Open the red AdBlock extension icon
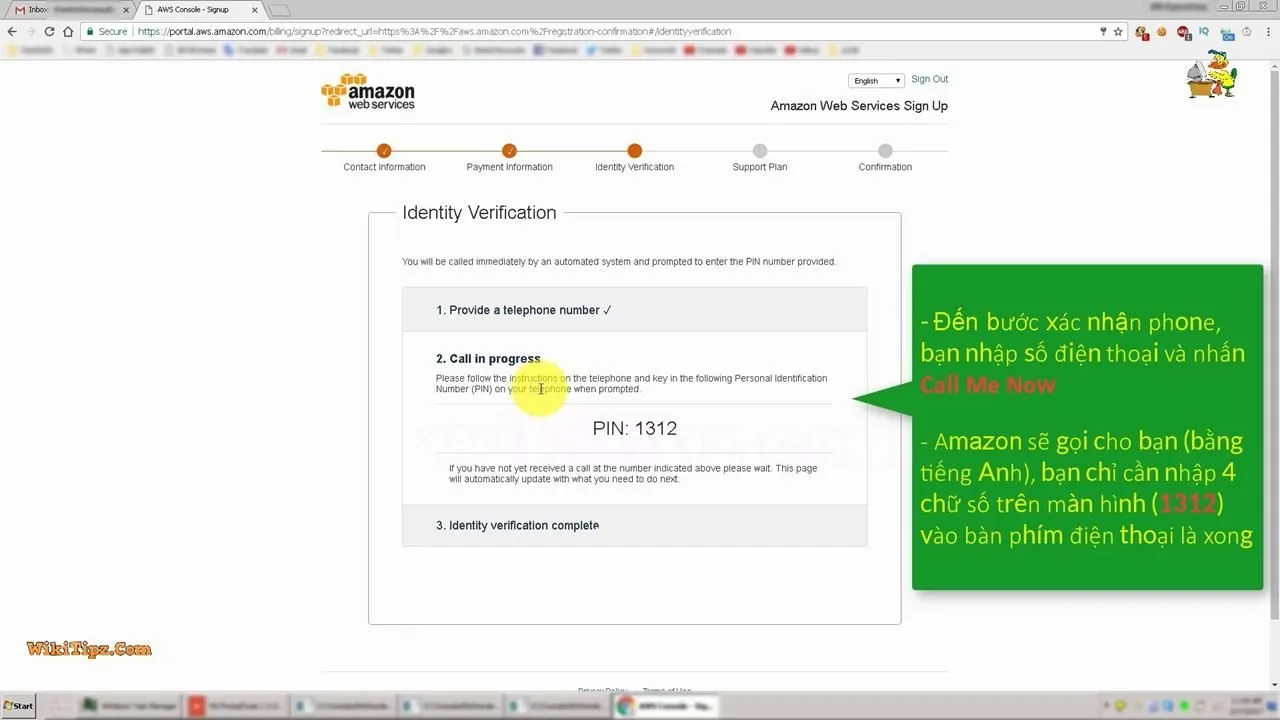Screen dimensions: 1280x720 pos(1184,32)
